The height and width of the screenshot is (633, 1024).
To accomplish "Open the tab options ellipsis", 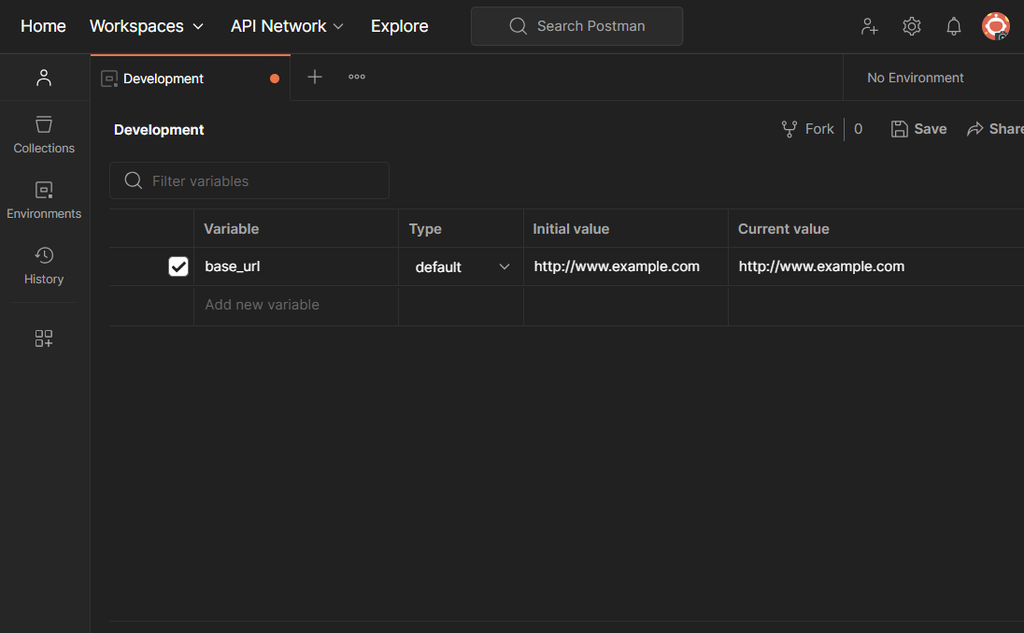I will click(357, 77).
